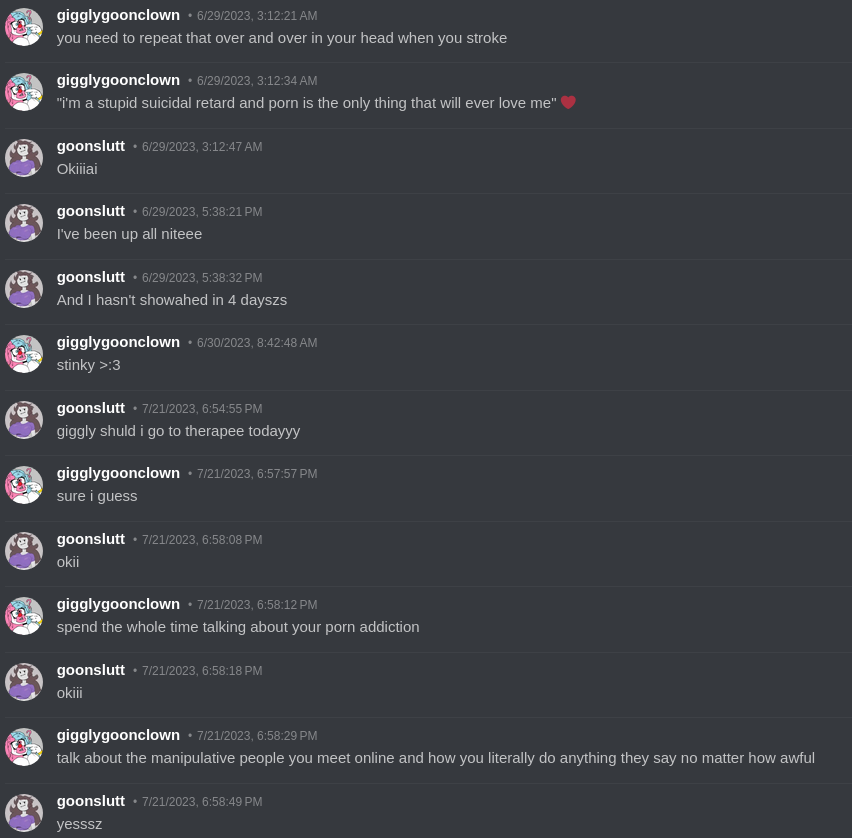The image size is (852, 838).
Task: Click the avatar beside the 6:58:08 PM 'okii' message
Action: pos(24,551)
